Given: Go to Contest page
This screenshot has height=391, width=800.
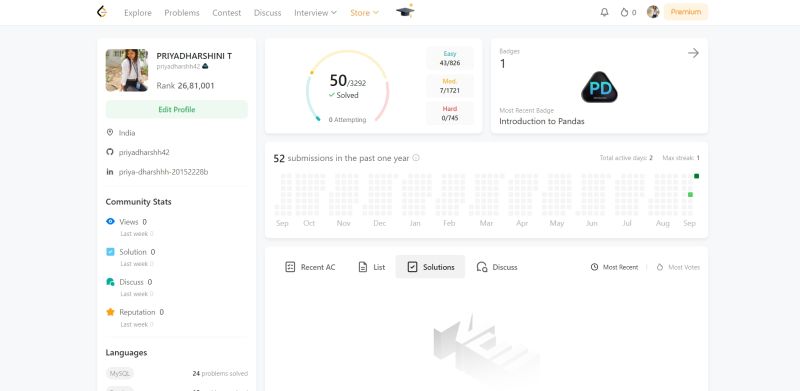Looking at the screenshot, I should pyautogui.click(x=227, y=13).
